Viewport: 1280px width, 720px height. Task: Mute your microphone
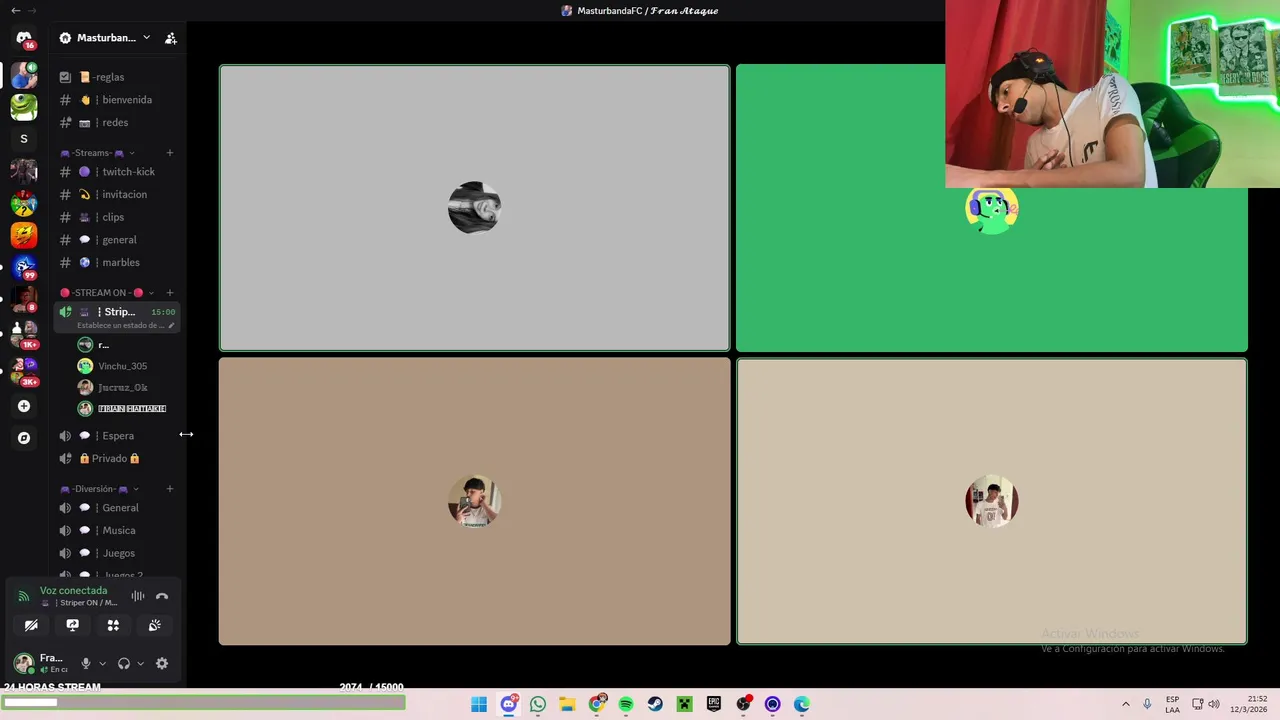pos(86,663)
